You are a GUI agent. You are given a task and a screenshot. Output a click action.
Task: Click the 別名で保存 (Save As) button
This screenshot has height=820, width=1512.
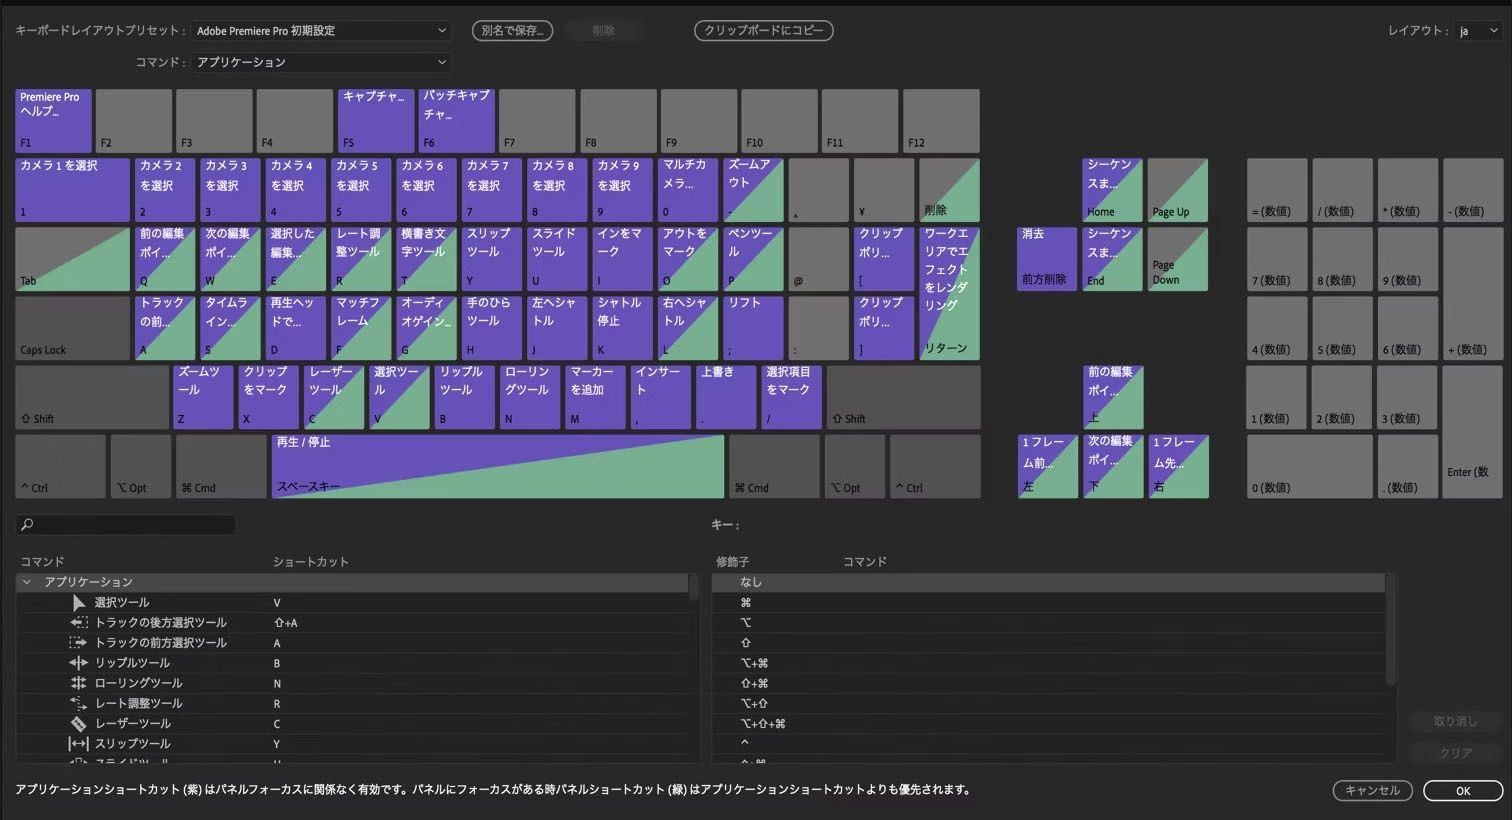512,31
